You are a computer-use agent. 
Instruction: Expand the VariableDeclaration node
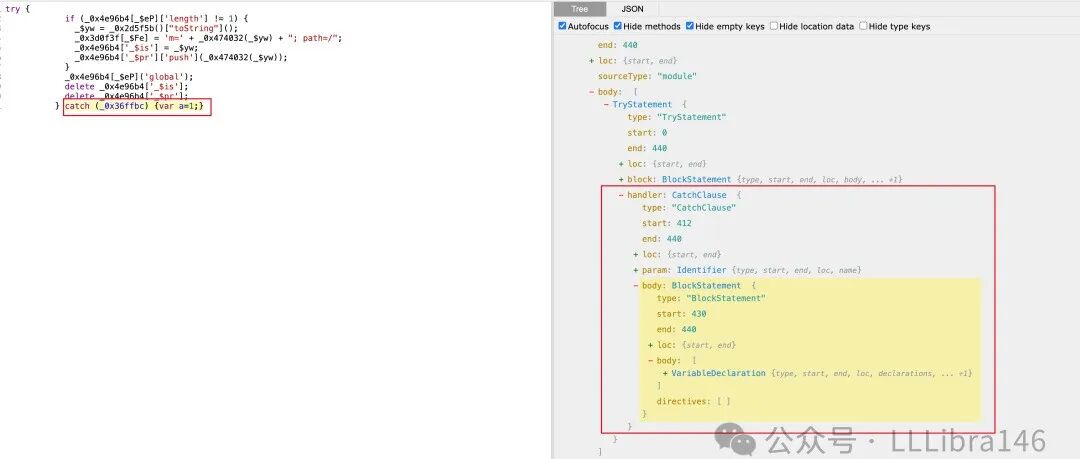665,373
